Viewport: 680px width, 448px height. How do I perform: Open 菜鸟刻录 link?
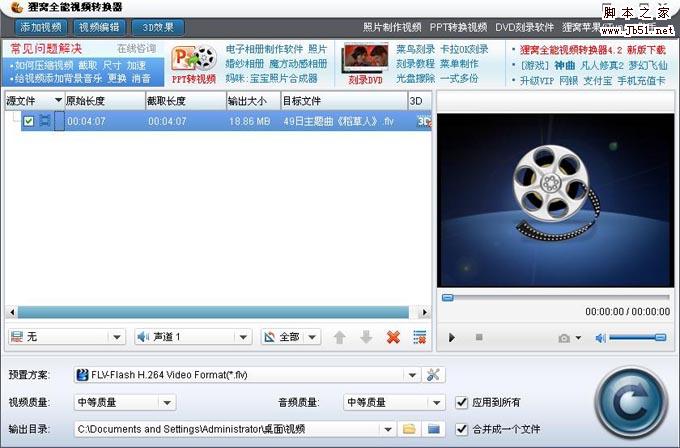tap(415, 49)
